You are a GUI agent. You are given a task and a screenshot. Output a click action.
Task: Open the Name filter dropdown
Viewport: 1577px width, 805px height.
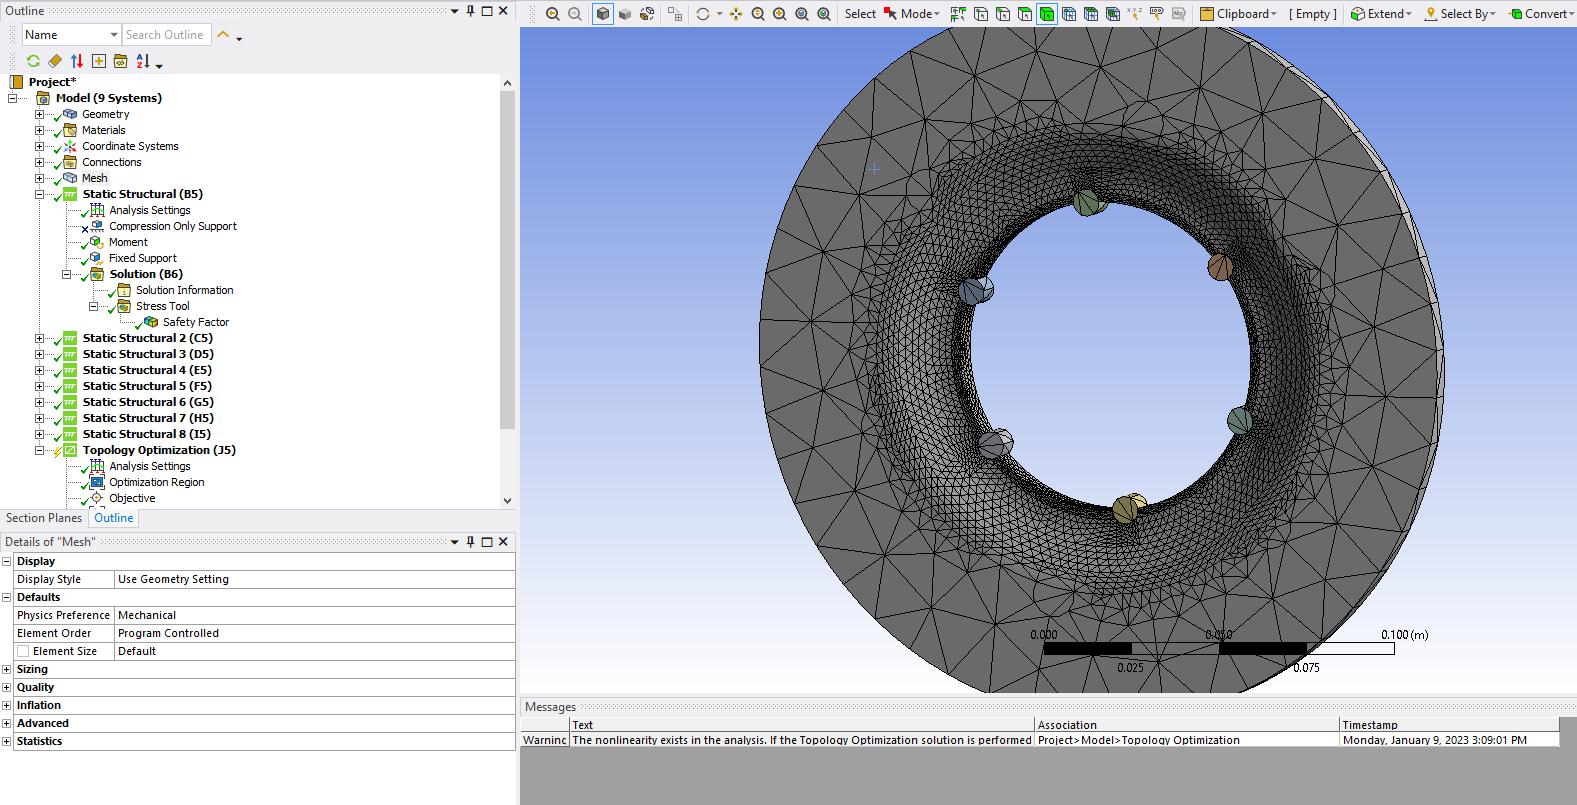[114, 35]
